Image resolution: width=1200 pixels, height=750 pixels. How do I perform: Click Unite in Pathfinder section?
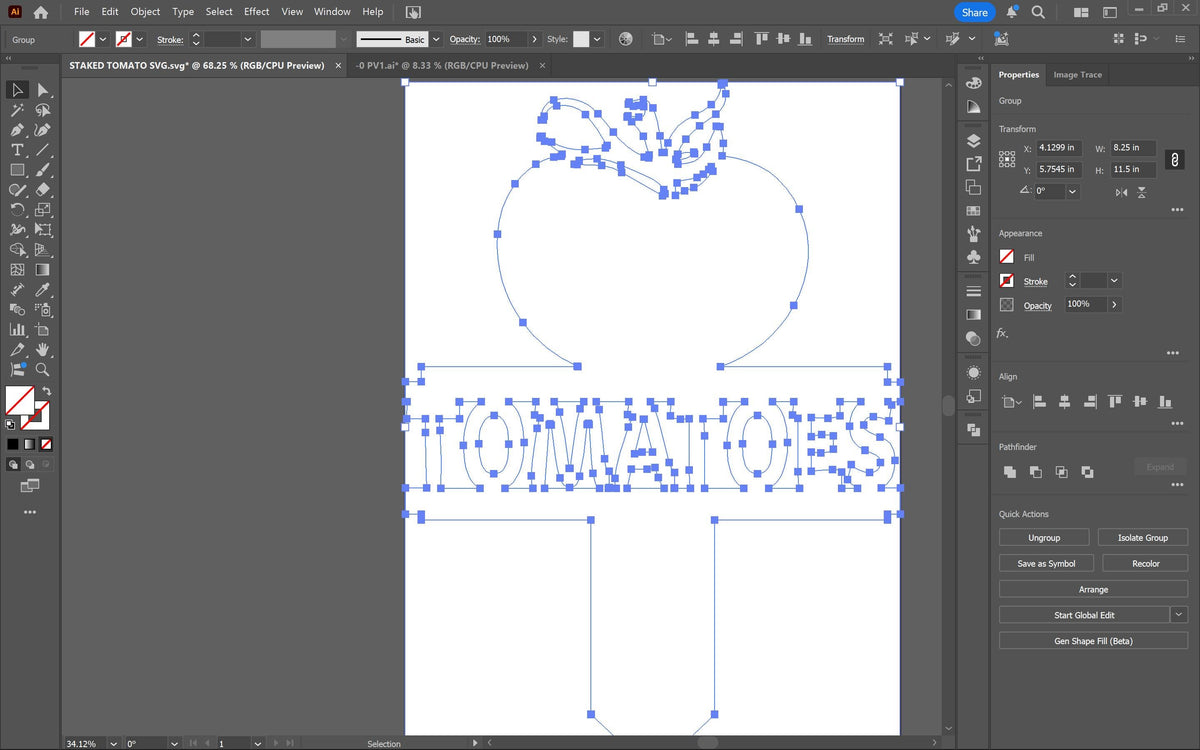pyautogui.click(x=1010, y=472)
